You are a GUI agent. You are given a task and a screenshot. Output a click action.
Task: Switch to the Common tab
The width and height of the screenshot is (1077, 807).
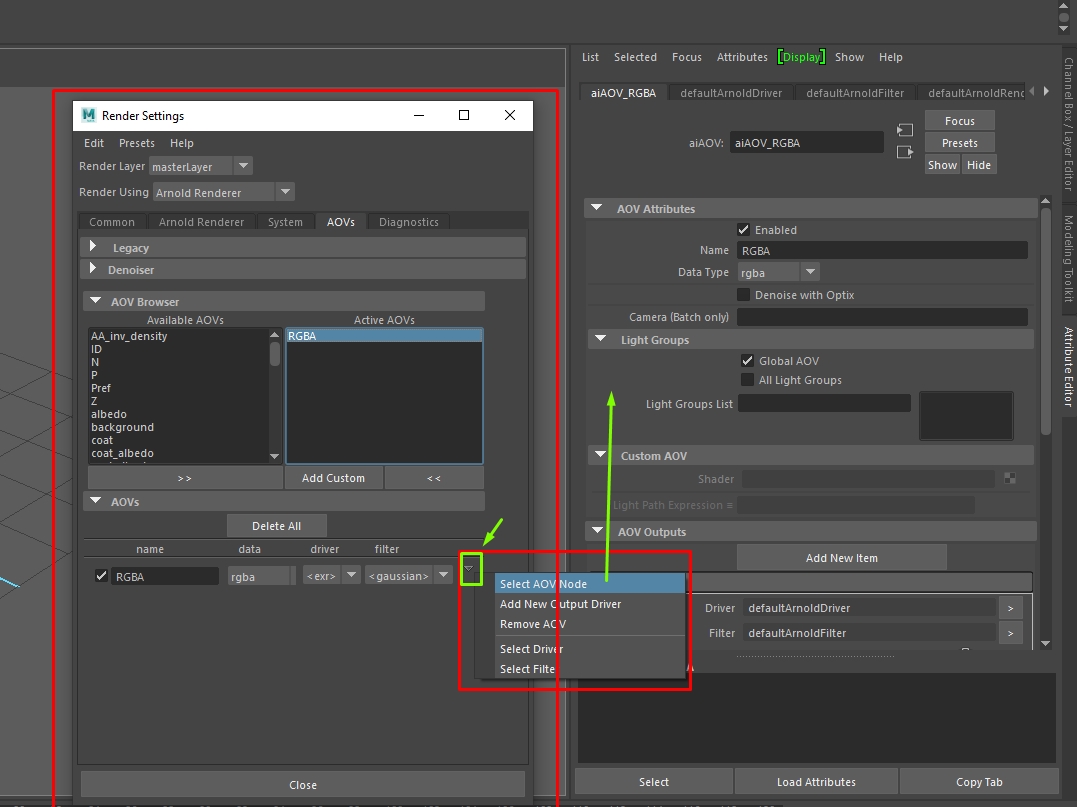pos(112,222)
